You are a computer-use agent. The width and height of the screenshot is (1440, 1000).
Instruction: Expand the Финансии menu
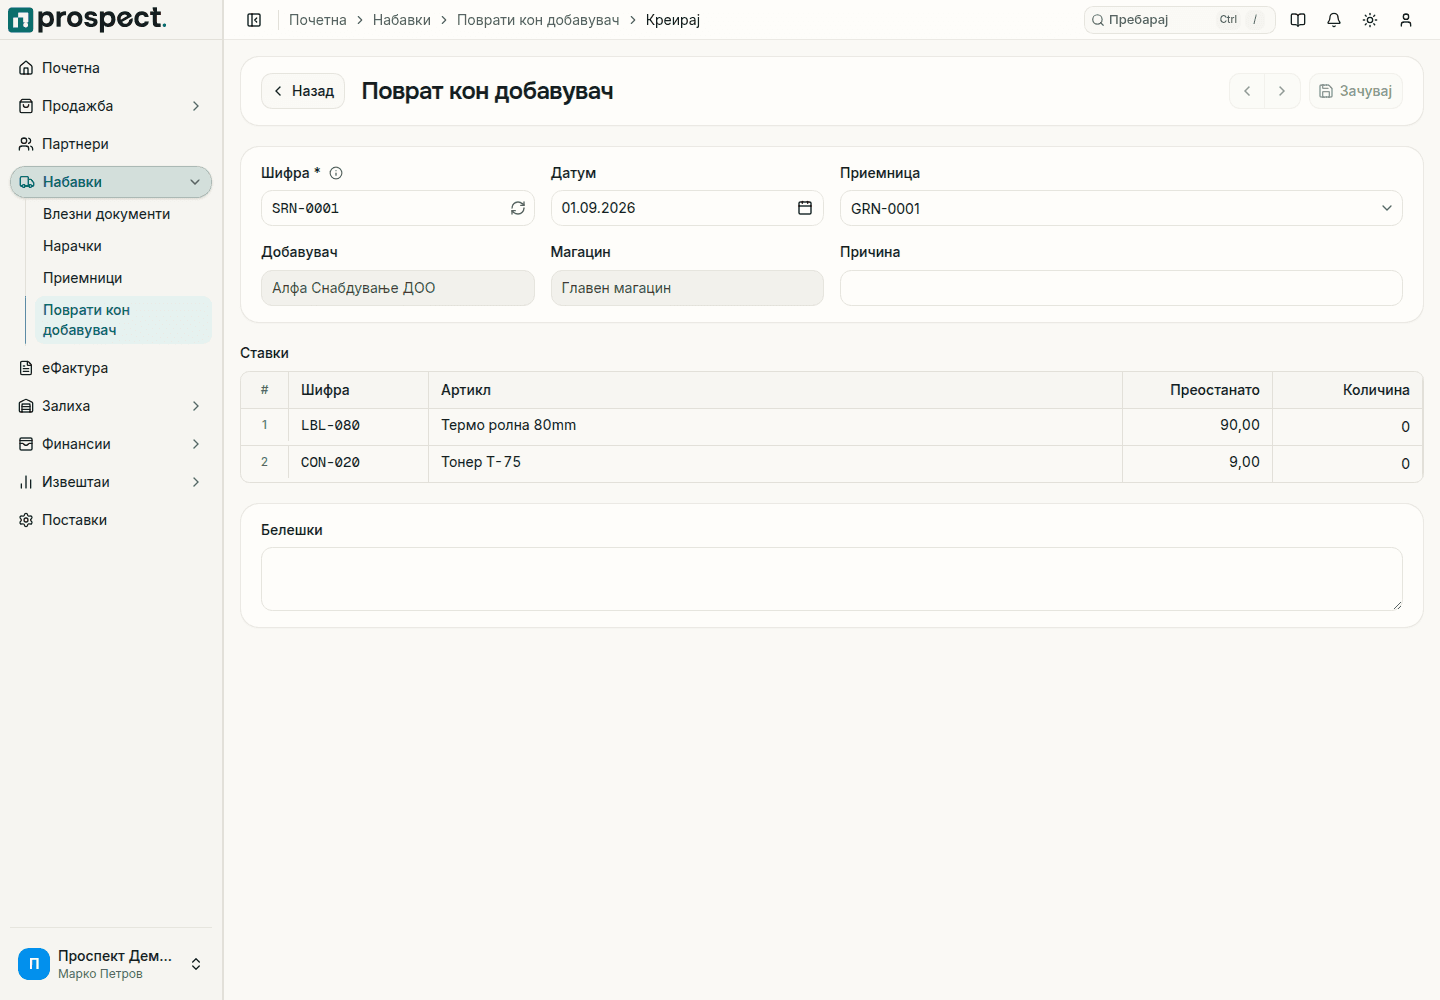click(x=111, y=444)
